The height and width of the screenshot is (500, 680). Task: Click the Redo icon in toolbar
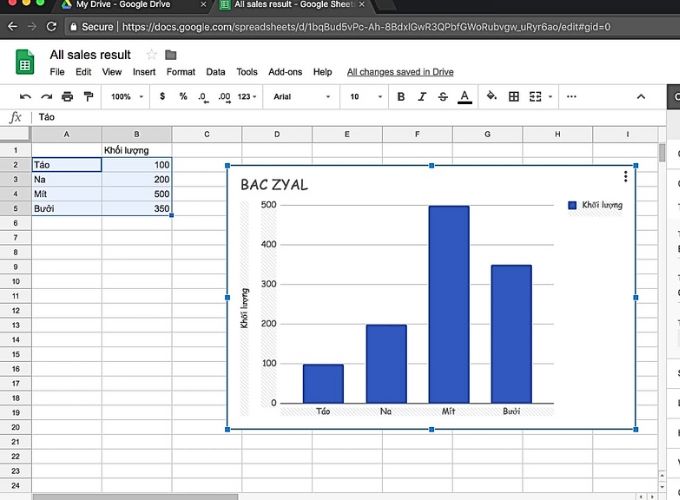point(46,96)
